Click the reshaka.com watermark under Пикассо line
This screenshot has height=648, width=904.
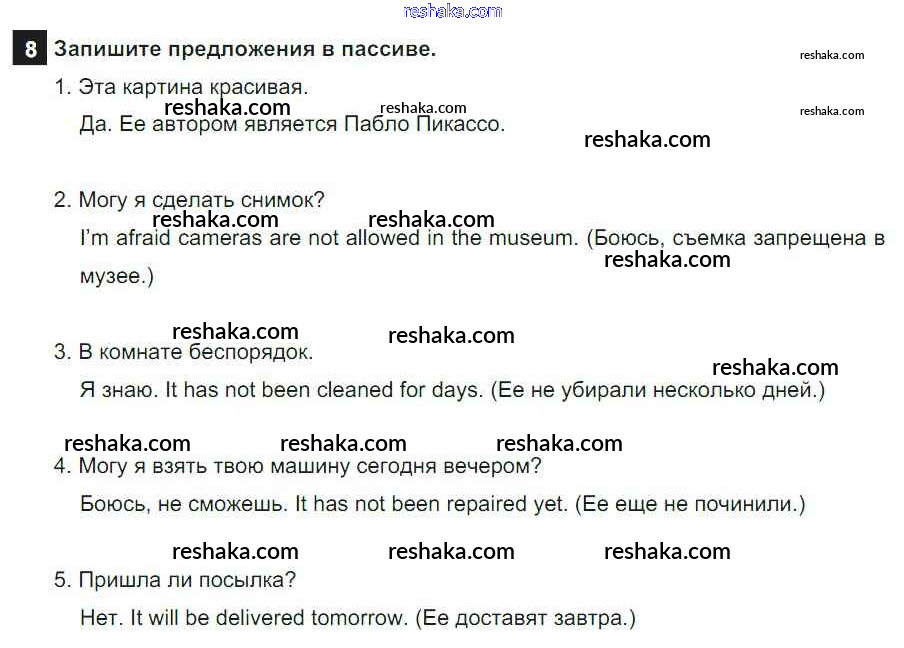(x=647, y=140)
